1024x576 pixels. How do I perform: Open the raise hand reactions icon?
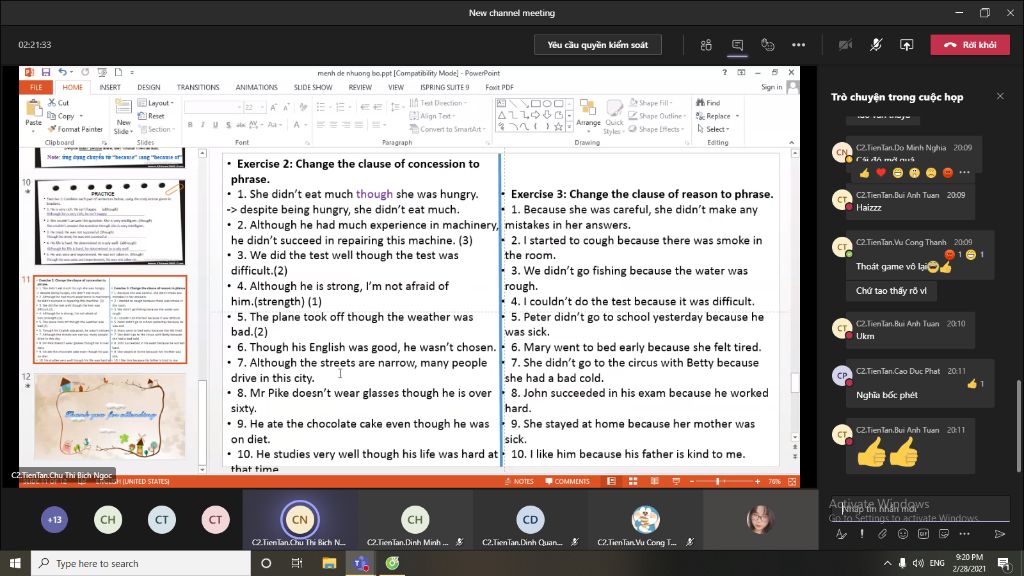(x=768, y=45)
